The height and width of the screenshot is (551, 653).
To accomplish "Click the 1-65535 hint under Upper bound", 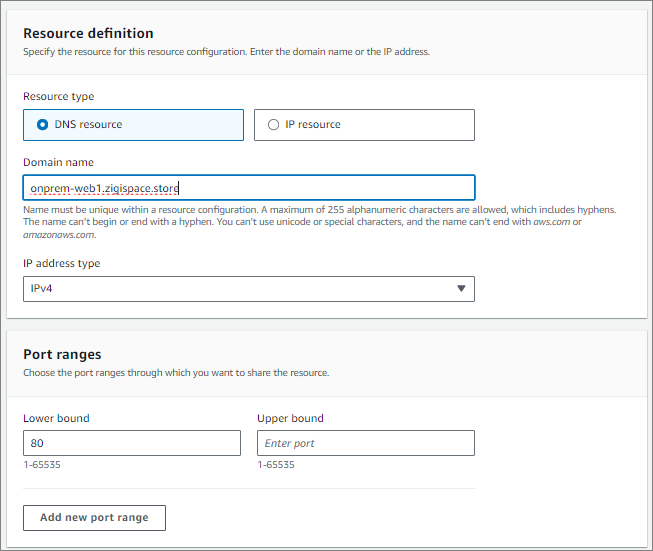I will point(276,465).
